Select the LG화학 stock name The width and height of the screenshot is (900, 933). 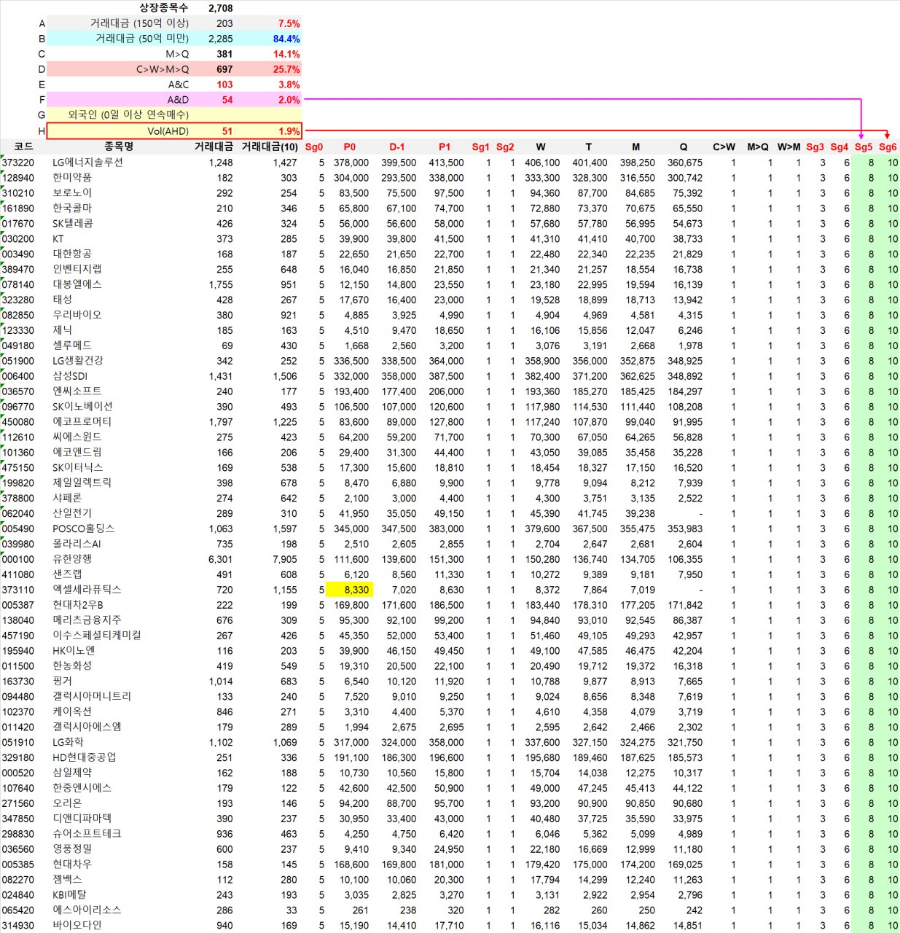pyautogui.click(x=68, y=743)
